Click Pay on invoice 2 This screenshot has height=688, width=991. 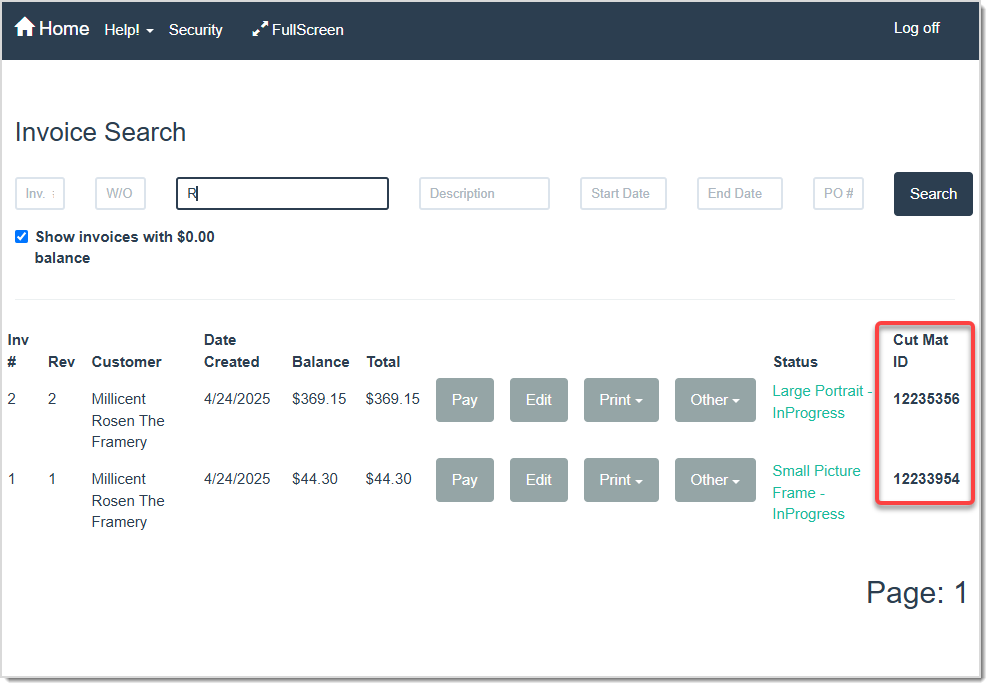coord(464,399)
